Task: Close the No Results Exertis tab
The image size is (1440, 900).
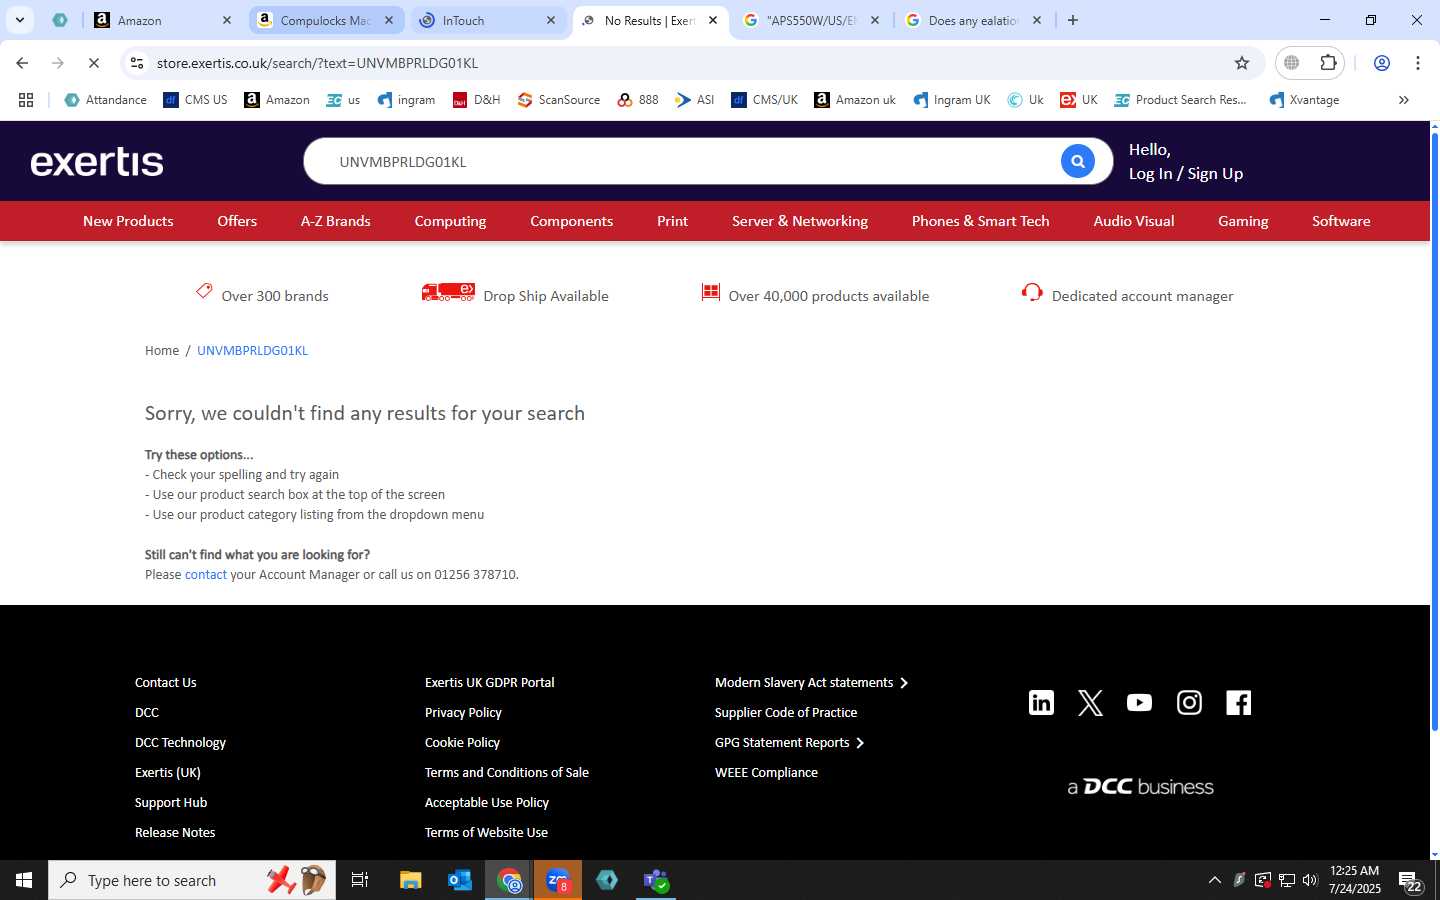Action: point(713,20)
